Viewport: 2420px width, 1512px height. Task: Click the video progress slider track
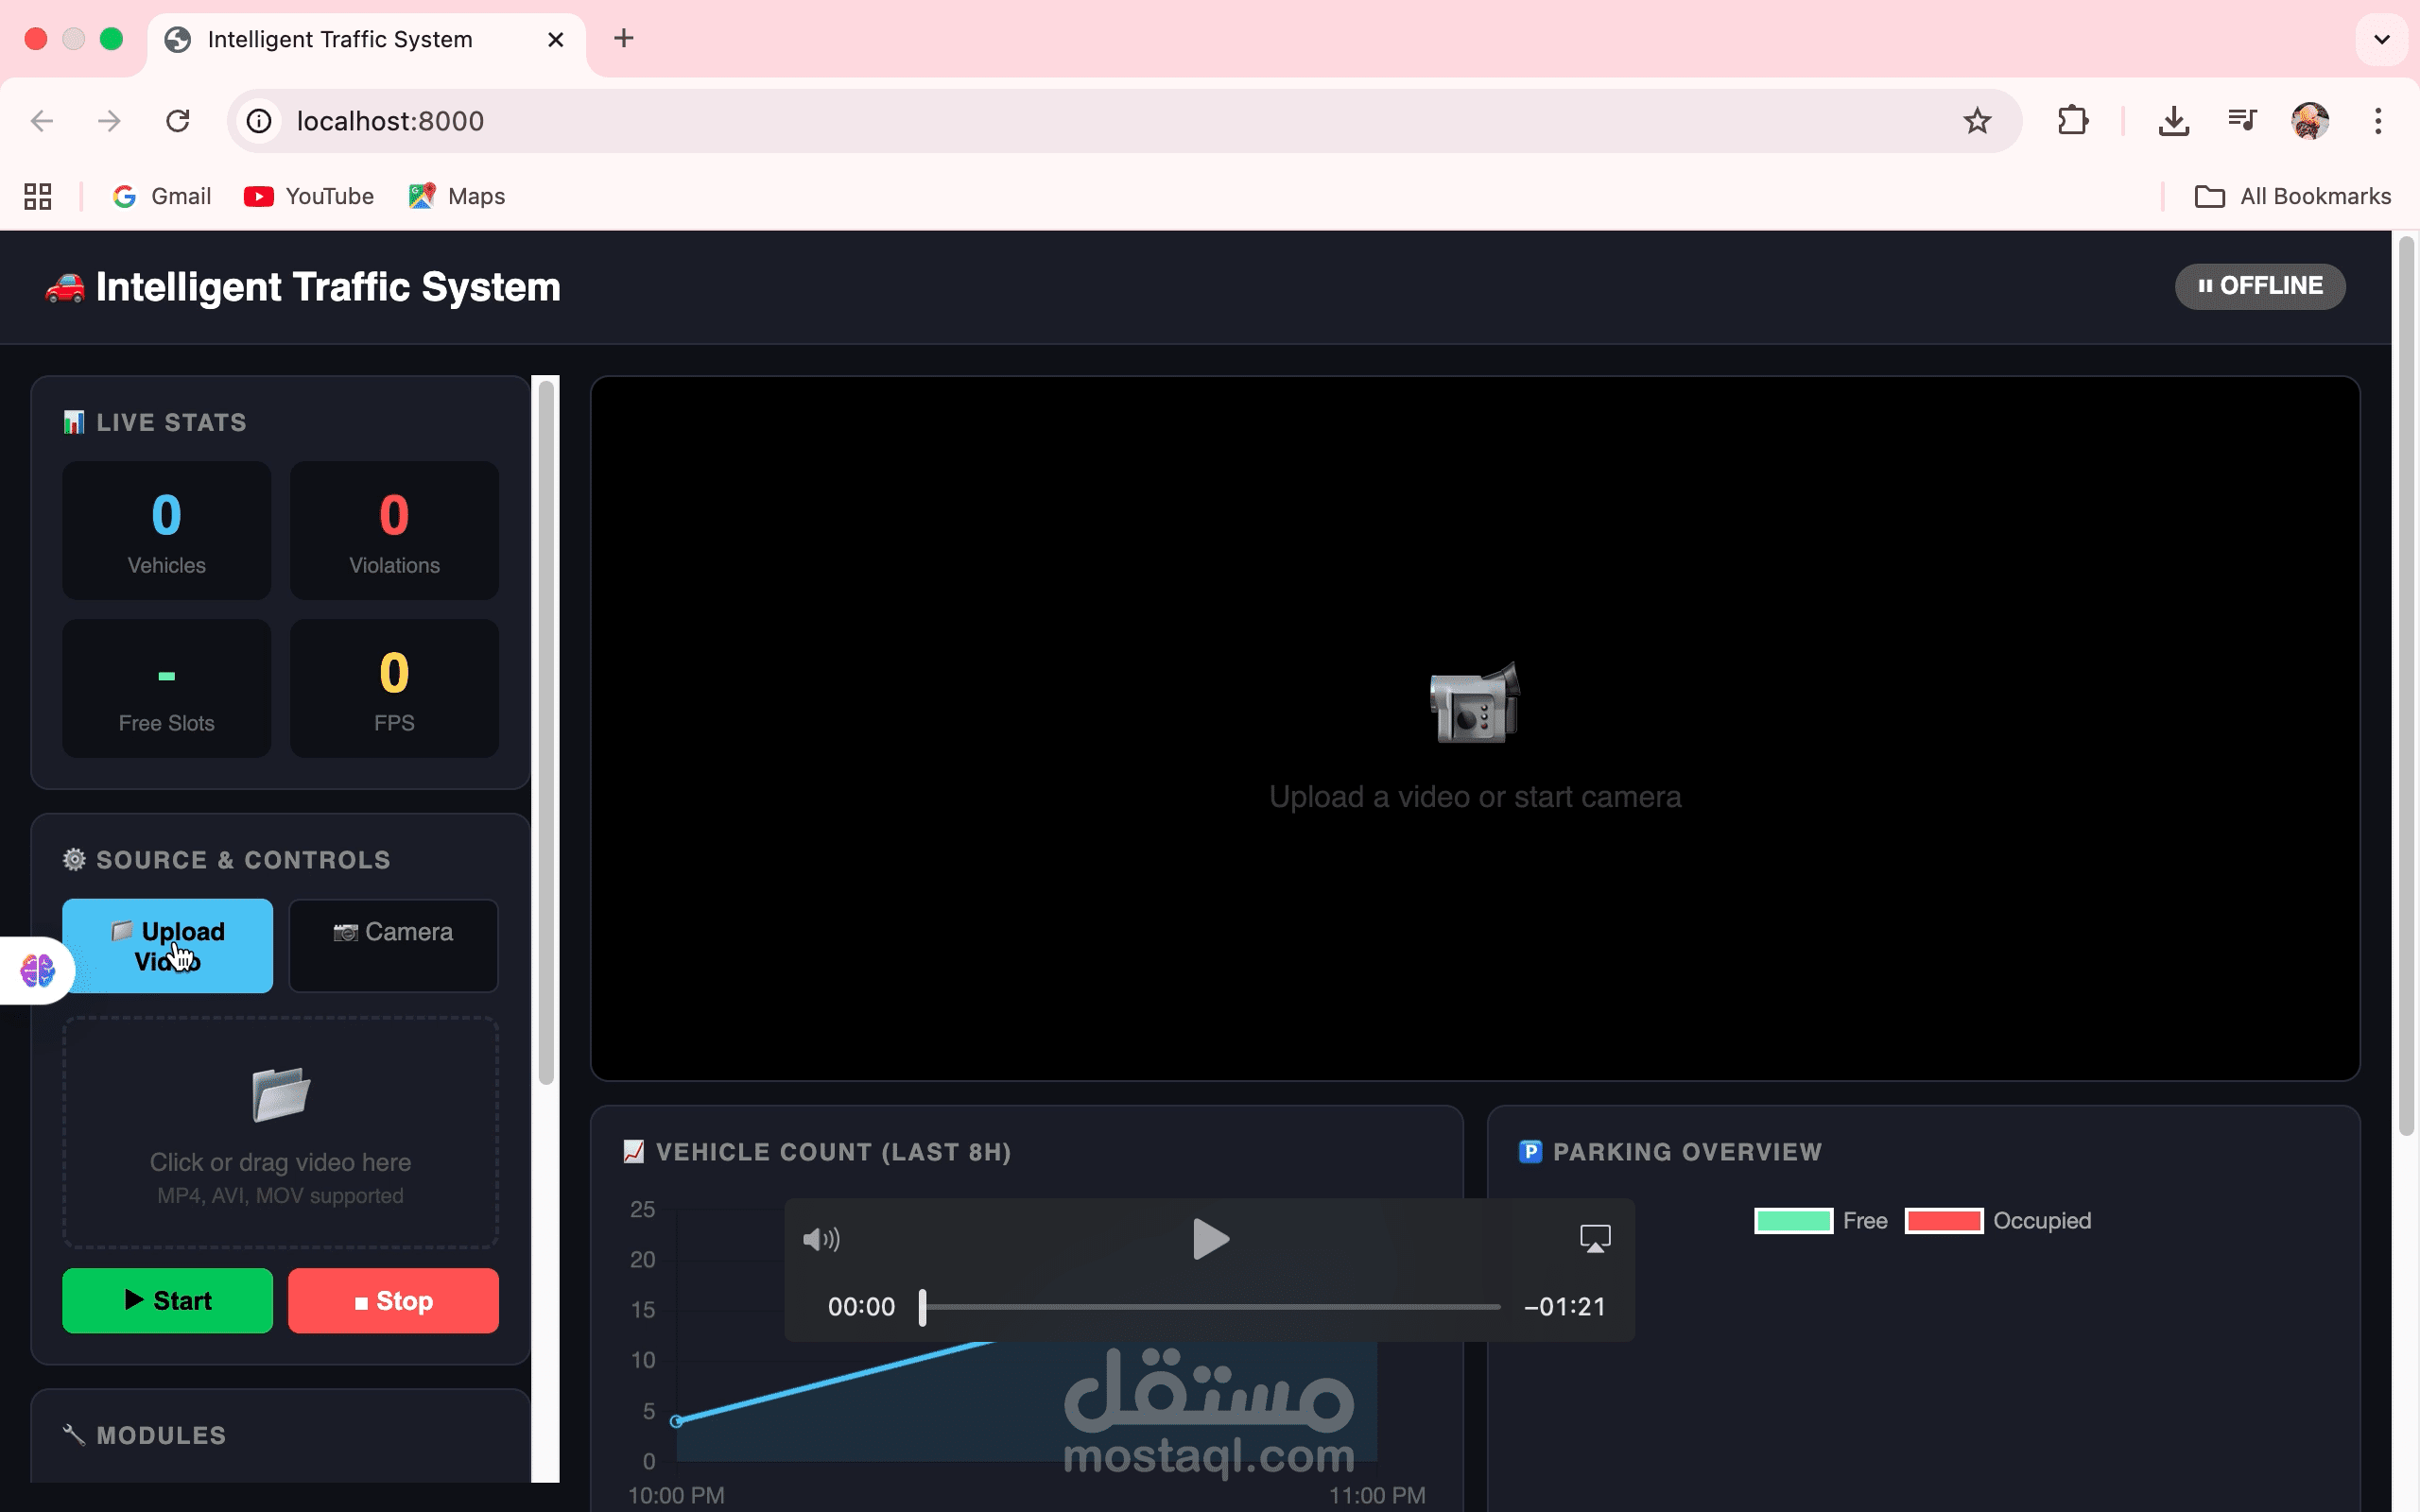1210,1307
